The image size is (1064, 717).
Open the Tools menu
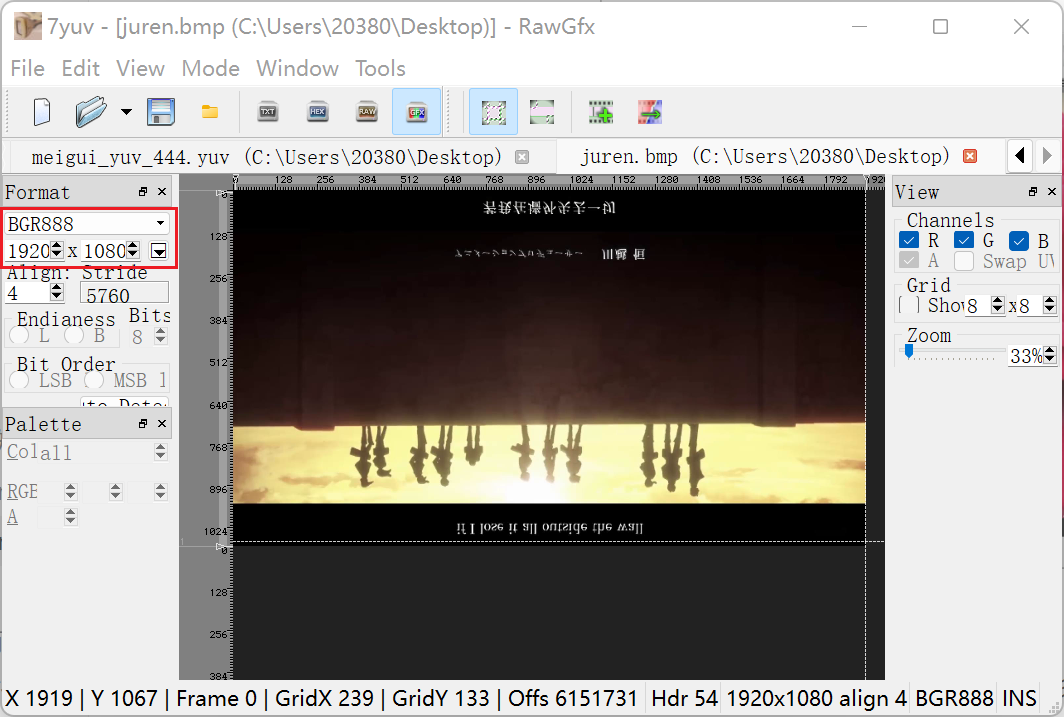[380, 68]
